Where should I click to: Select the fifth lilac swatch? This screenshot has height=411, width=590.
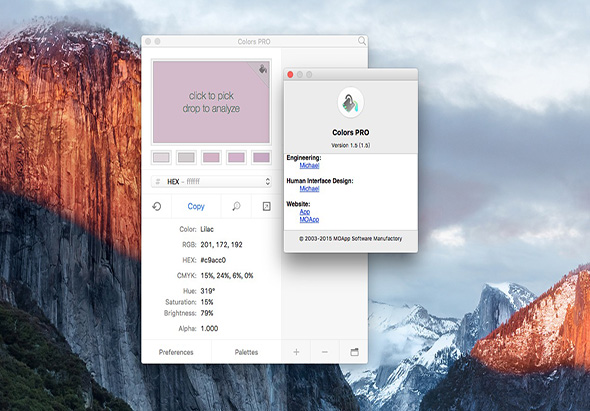coord(261,157)
